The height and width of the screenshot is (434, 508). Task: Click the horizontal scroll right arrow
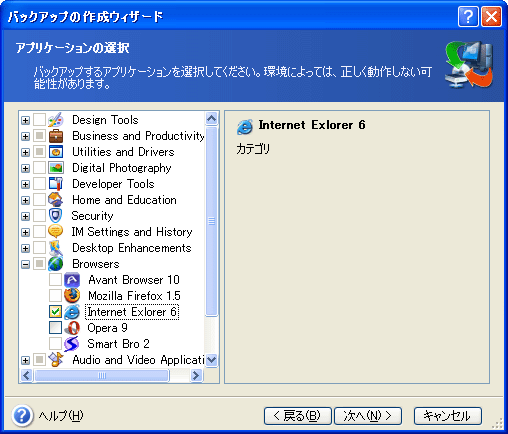[197, 376]
